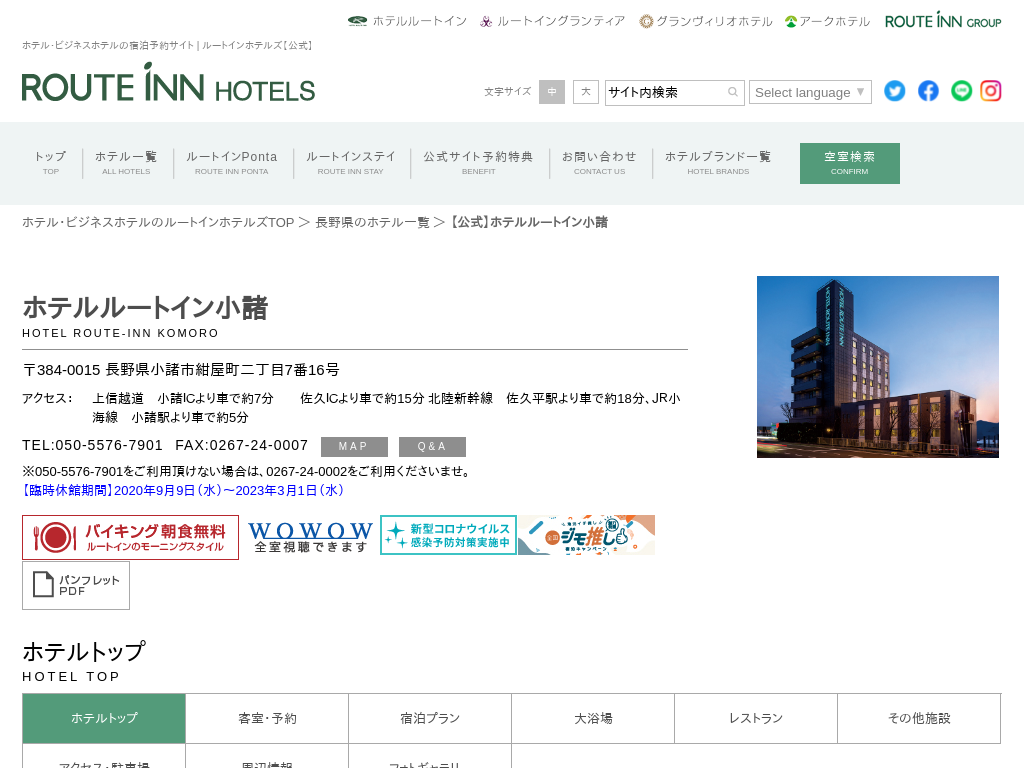The height and width of the screenshot is (768, 1024).
Task: Click the 臨時休館期間 notice text
Action: (x=183, y=490)
